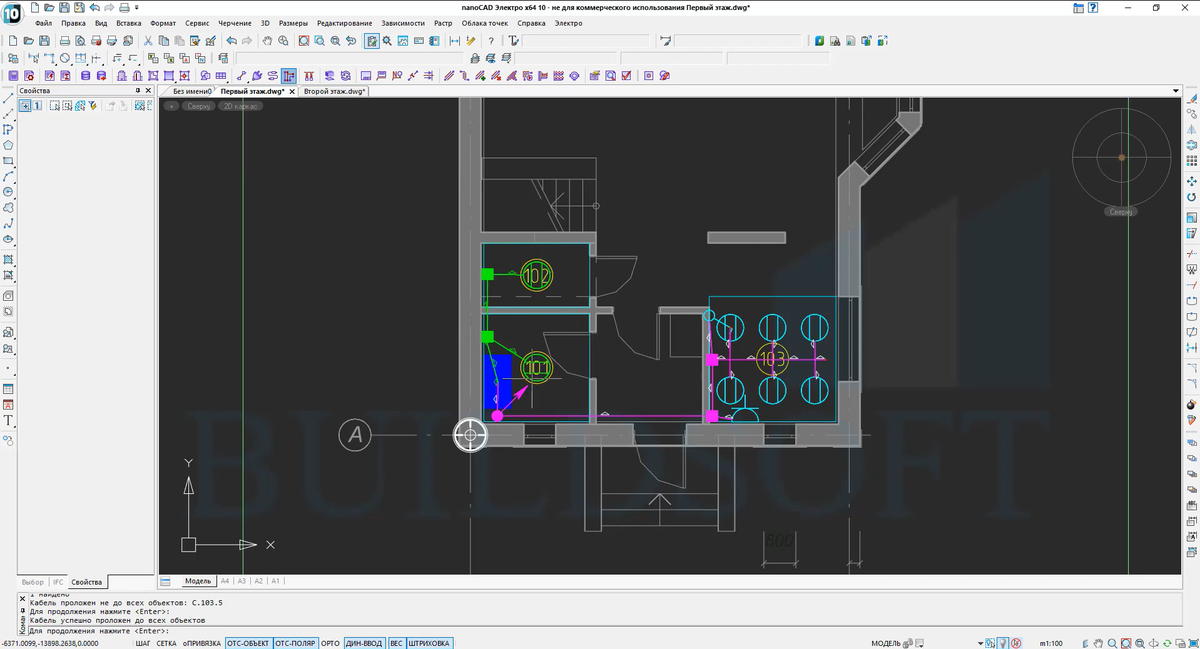The height and width of the screenshot is (649, 1200).
Task: Open the text style dropdown in top toolbar
Action: click(x=586, y=41)
